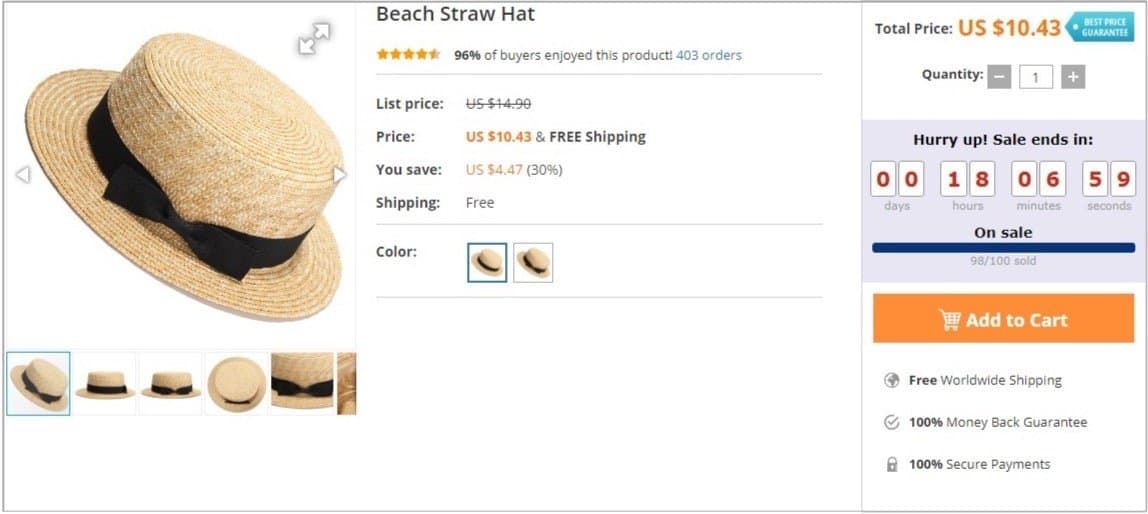This screenshot has width=1148, height=514.
Task: Click the quantity input field
Action: (x=1036, y=77)
